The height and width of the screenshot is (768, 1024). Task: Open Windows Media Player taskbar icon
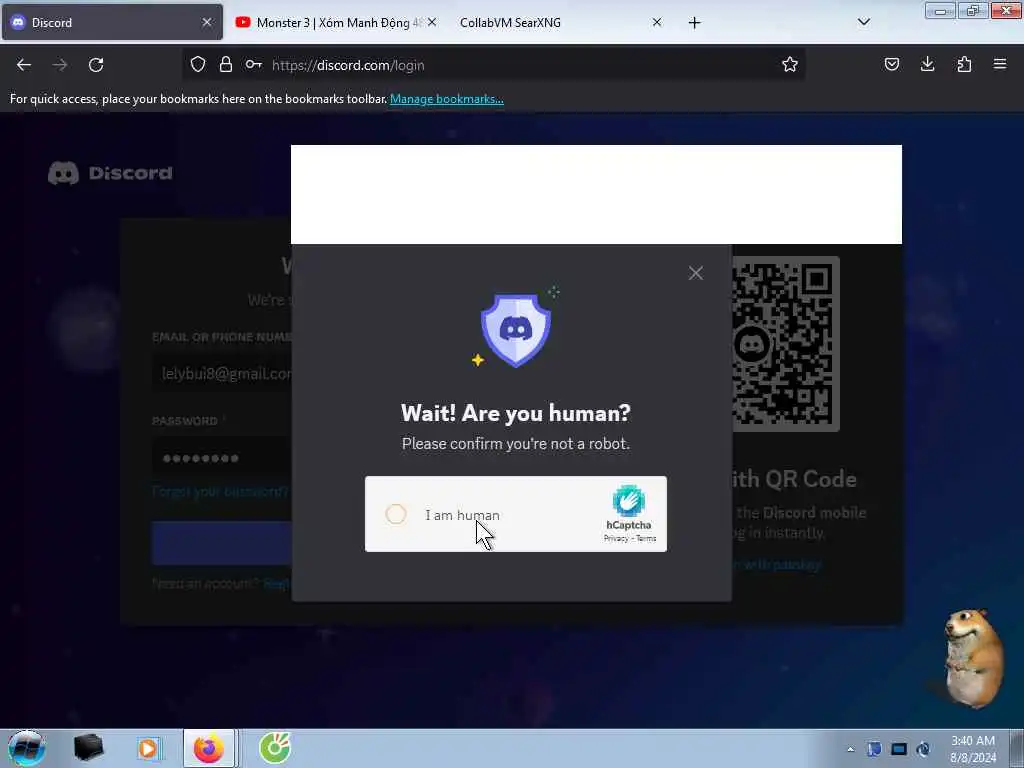[x=148, y=748]
